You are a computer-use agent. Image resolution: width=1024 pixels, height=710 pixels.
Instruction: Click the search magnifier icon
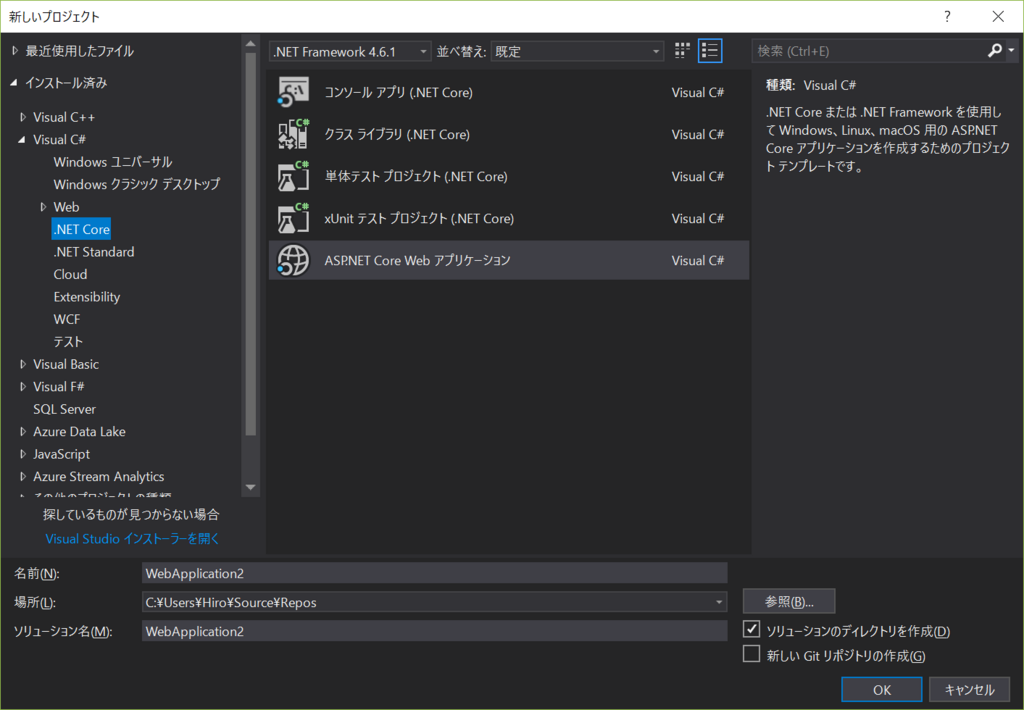tap(995, 51)
